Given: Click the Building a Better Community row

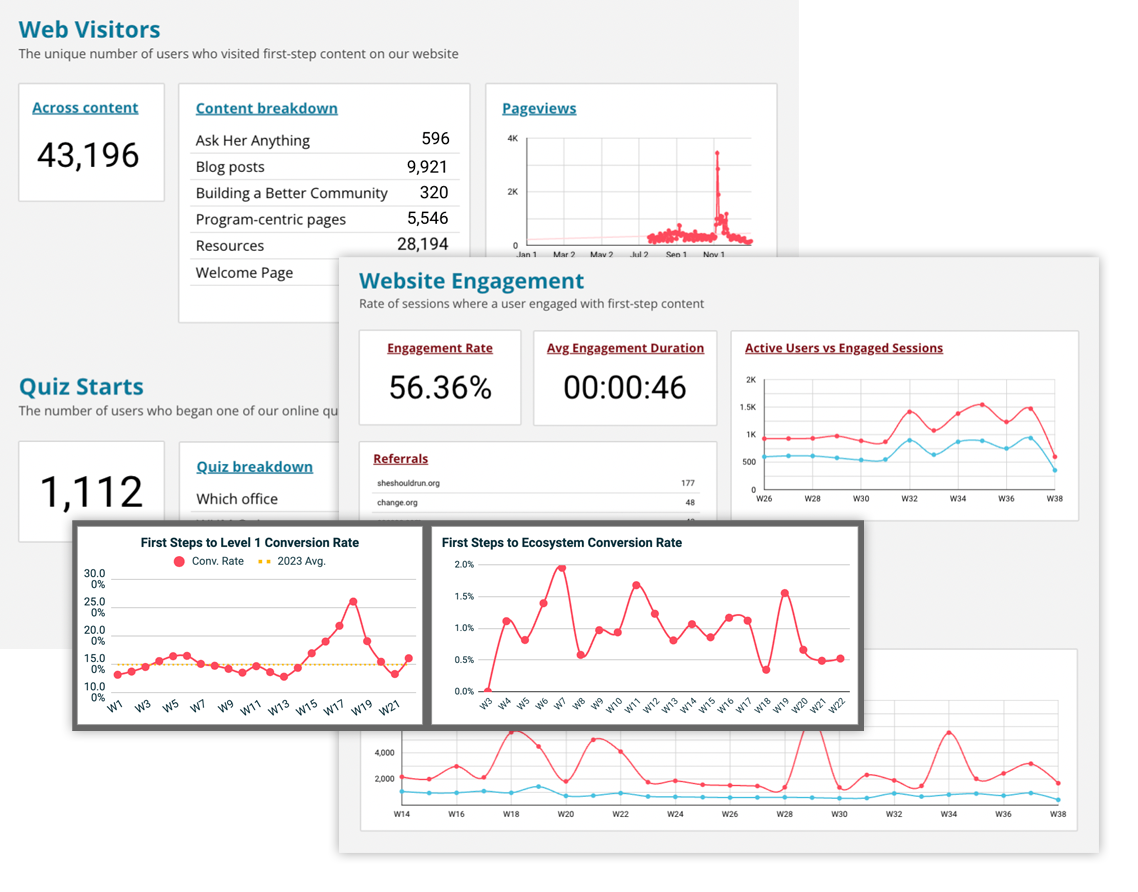Looking at the screenshot, I should [322, 193].
